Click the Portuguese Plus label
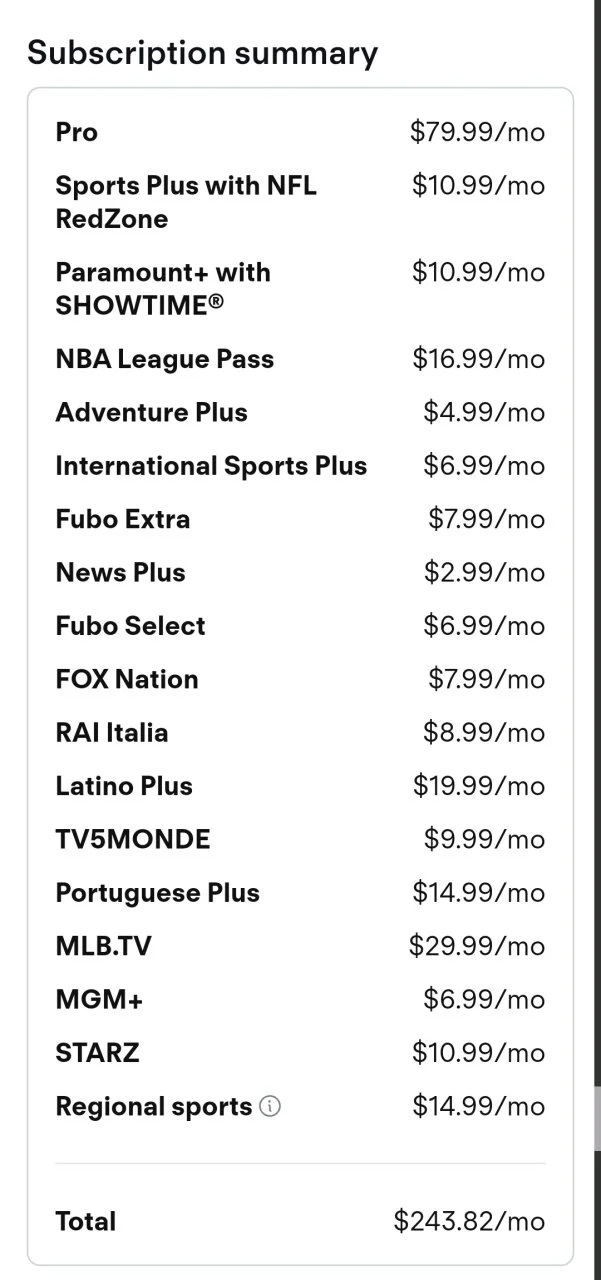This screenshot has width=601, height=1280. [x=158, y=893]
